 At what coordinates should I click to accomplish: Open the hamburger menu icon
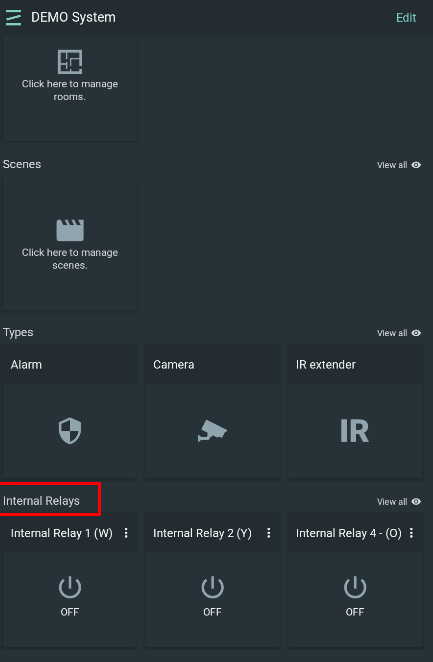(14, 17)
